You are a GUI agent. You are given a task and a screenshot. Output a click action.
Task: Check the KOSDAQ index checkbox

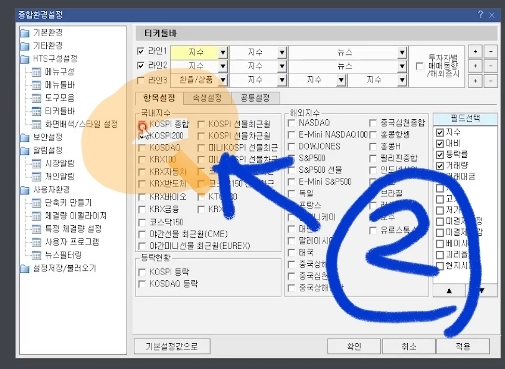pos(142,148)
